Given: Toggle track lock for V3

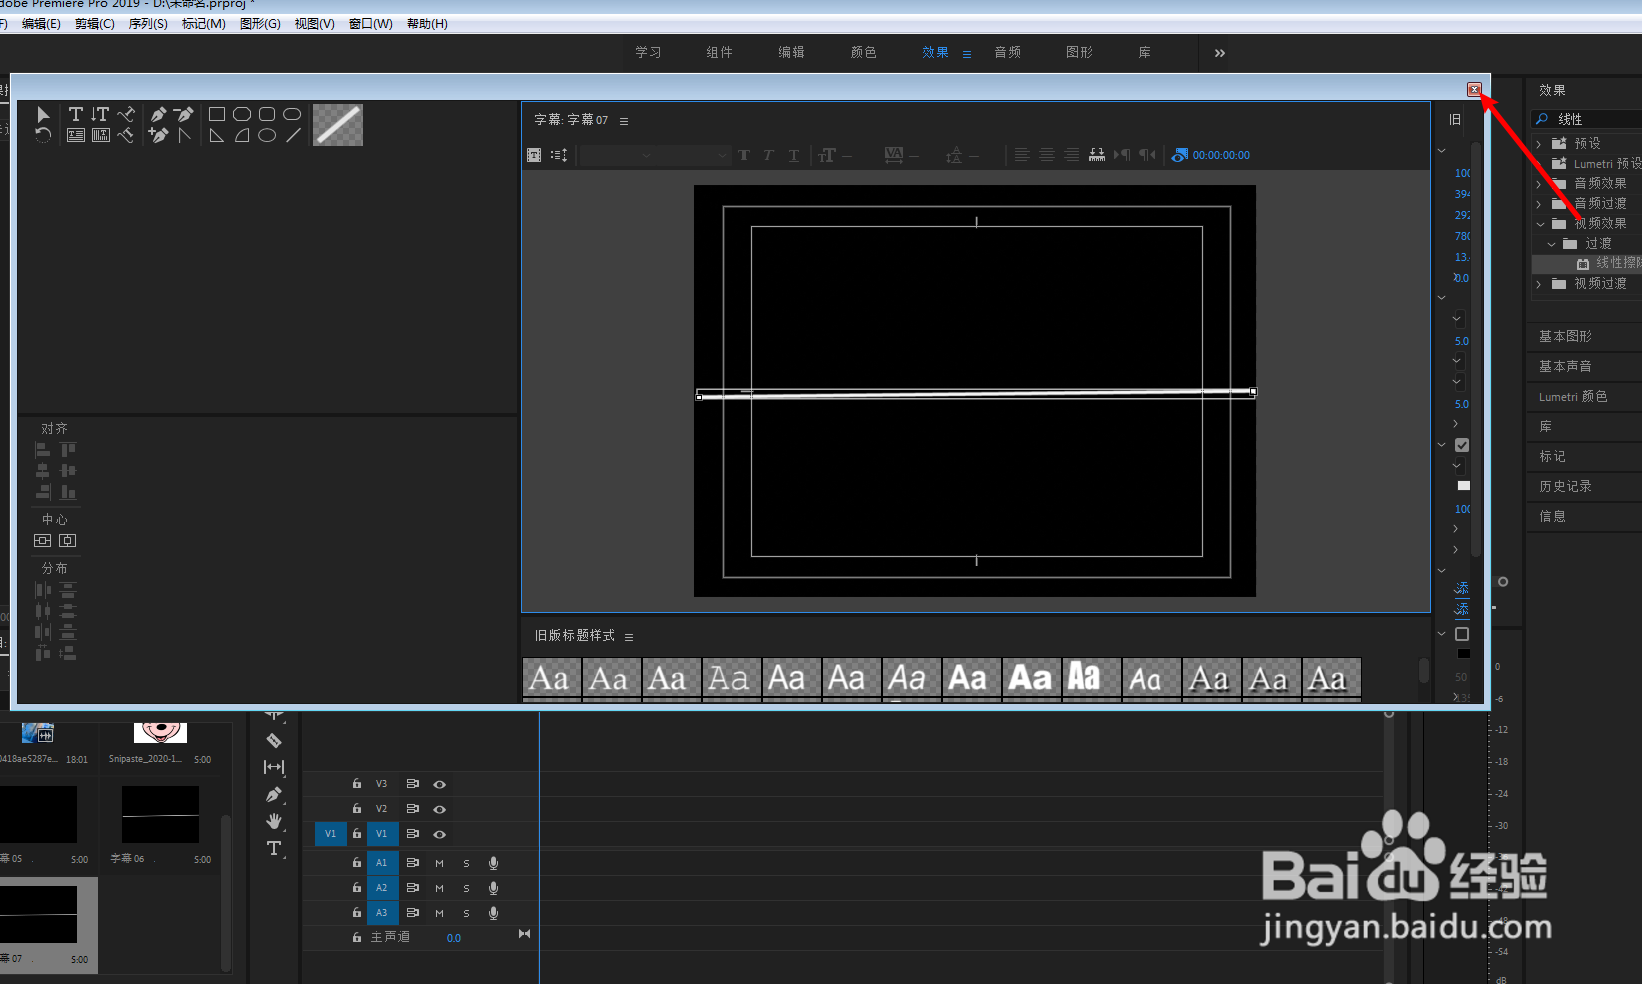Looking at the screenshot, I should click(357, 784).
